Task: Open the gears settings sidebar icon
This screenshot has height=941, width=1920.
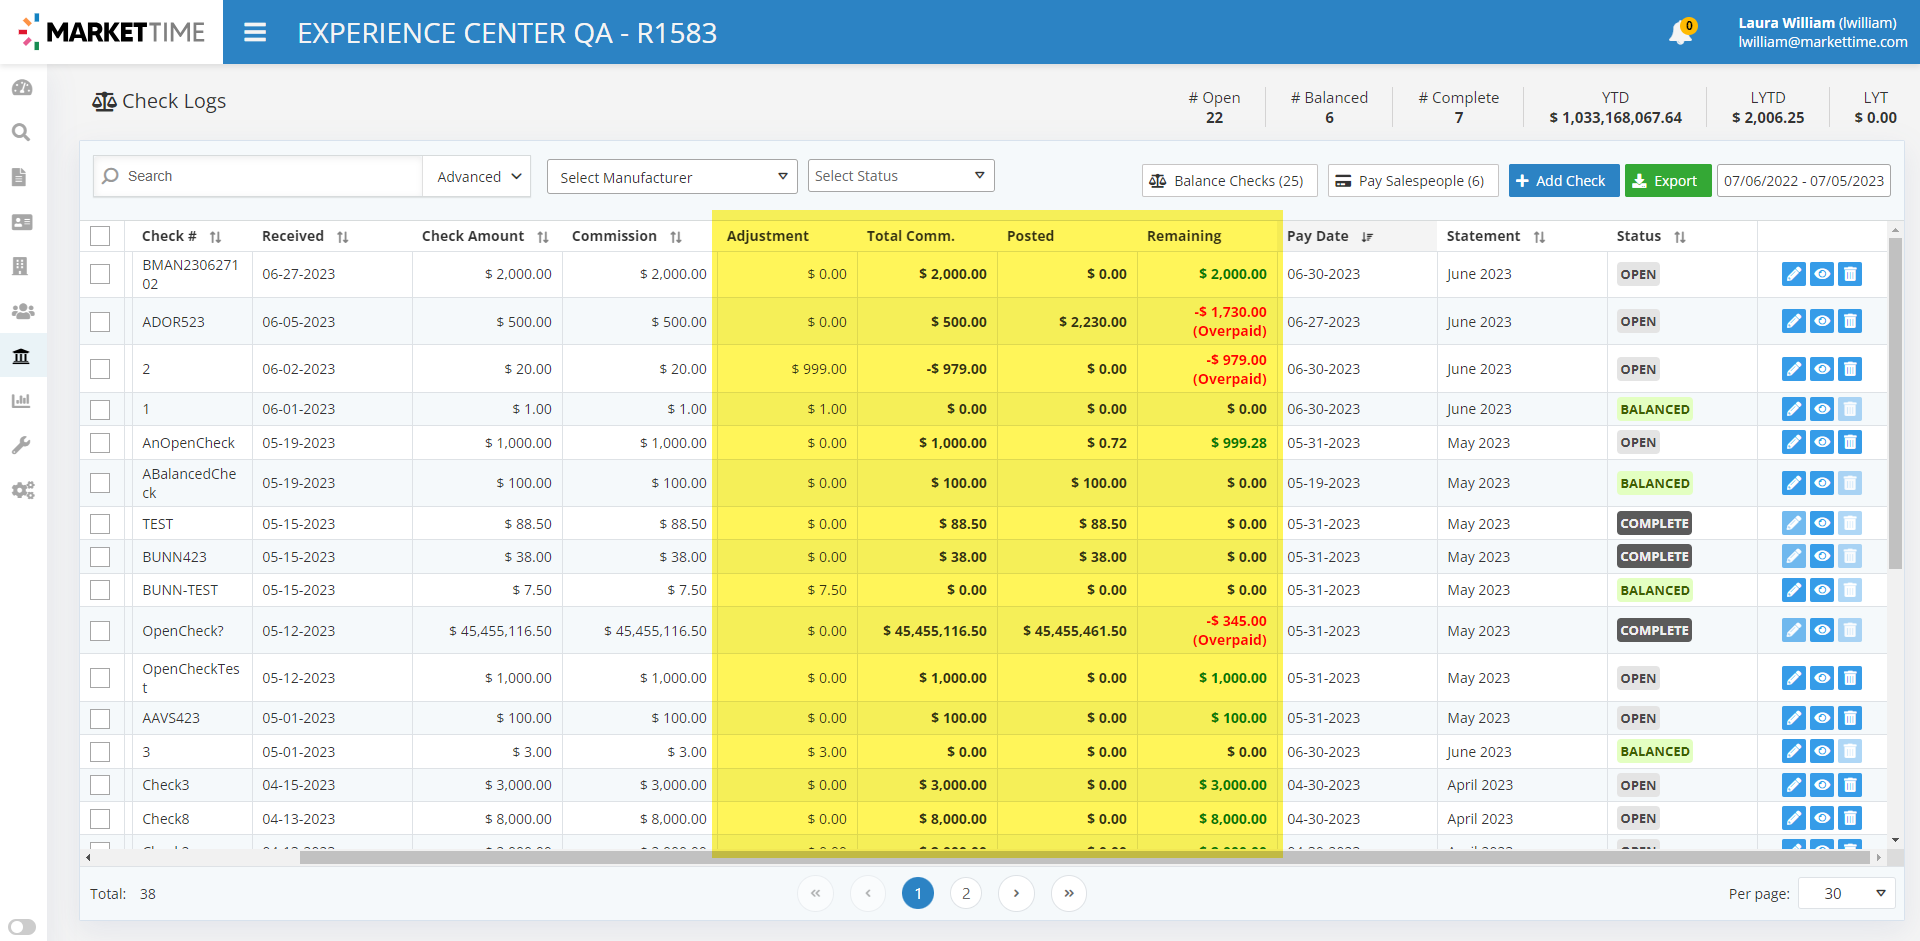Action: [23, 490]
